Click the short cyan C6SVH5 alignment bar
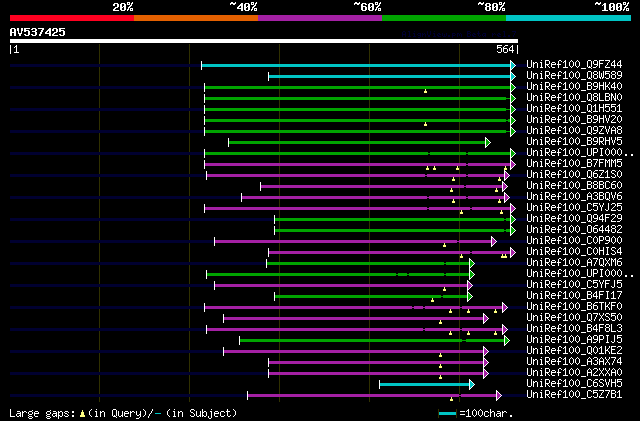This screenshot has height=421, width=640. point(424,384)
